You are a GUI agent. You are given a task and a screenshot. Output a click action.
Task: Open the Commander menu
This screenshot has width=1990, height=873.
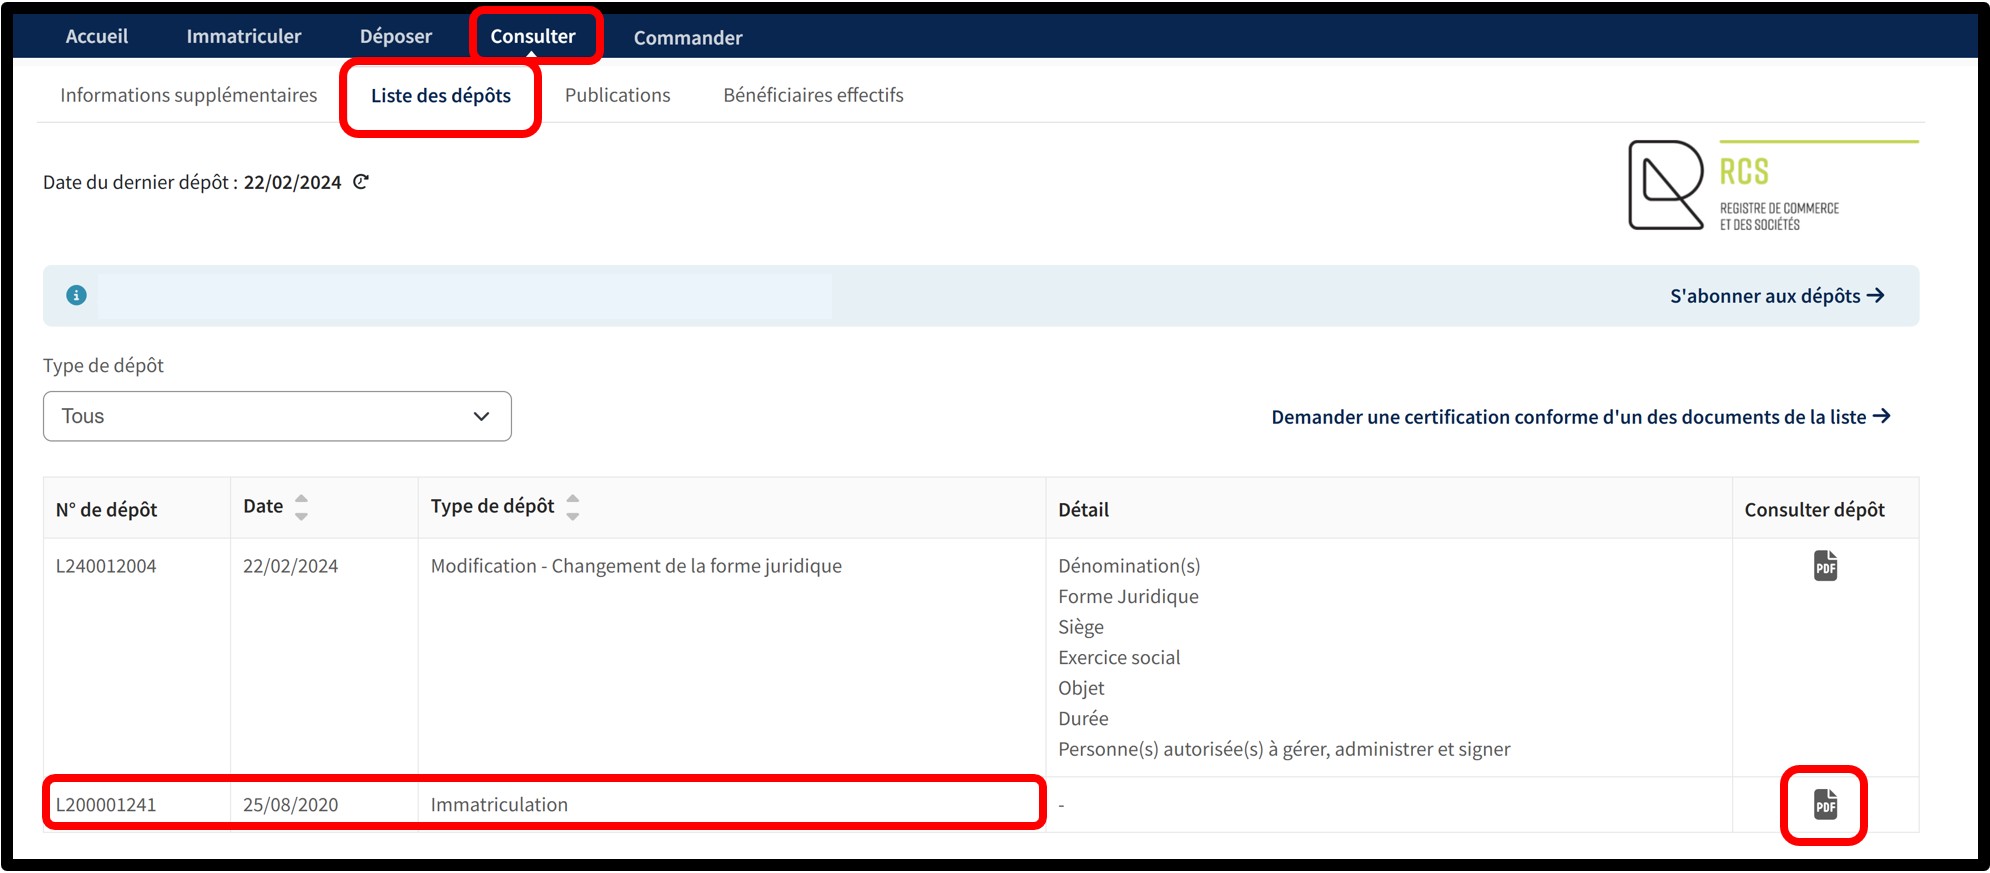(688, 38)
